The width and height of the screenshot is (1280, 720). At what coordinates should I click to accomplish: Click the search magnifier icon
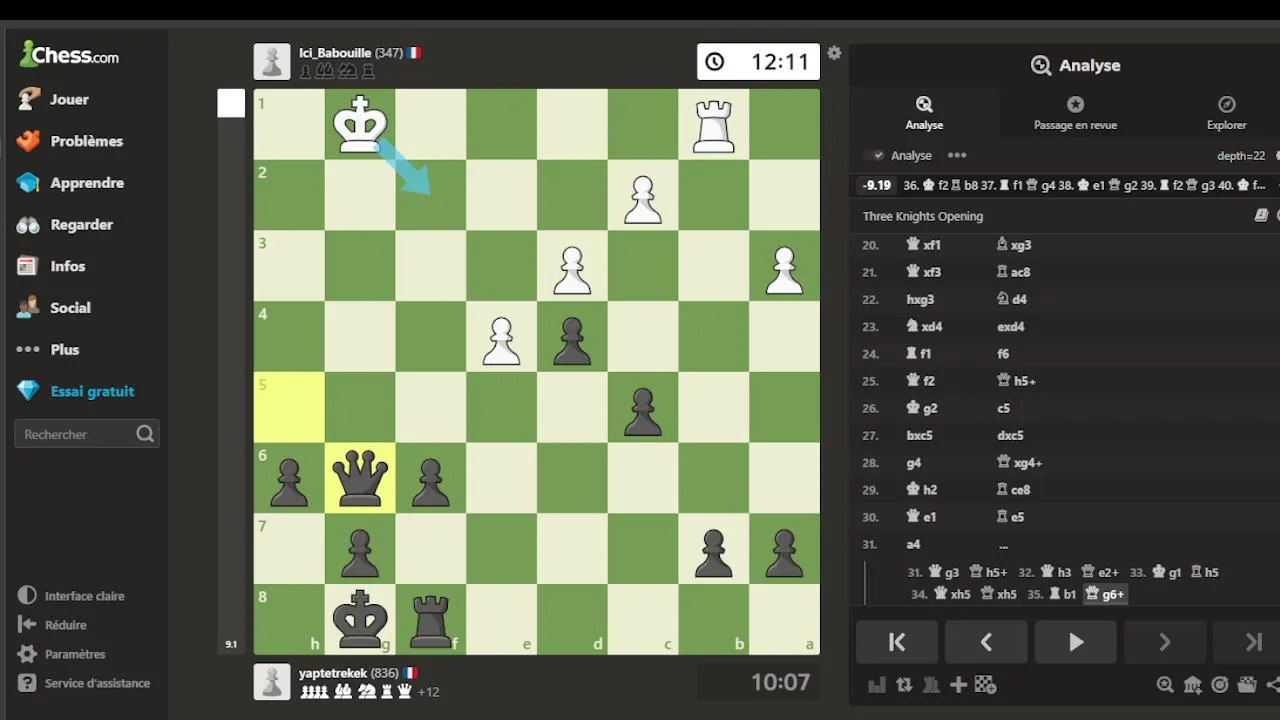[x=145, y=434]
